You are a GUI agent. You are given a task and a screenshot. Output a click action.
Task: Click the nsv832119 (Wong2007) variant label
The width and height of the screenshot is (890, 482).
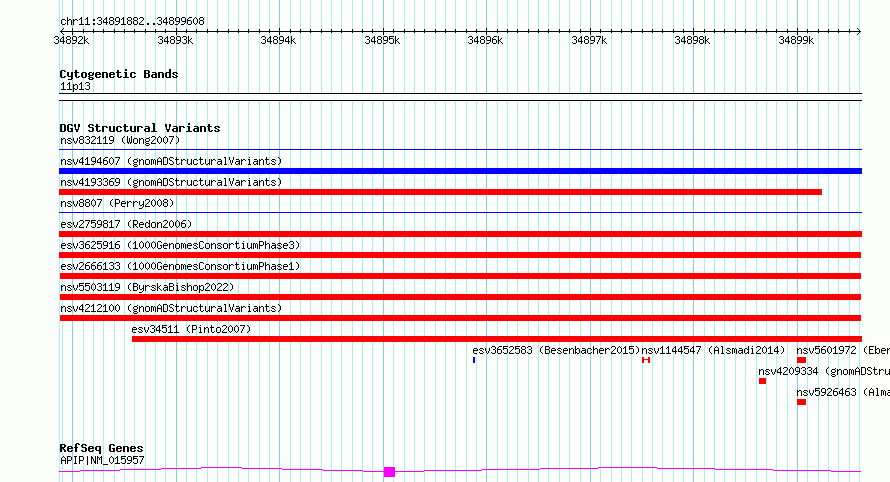120,140
